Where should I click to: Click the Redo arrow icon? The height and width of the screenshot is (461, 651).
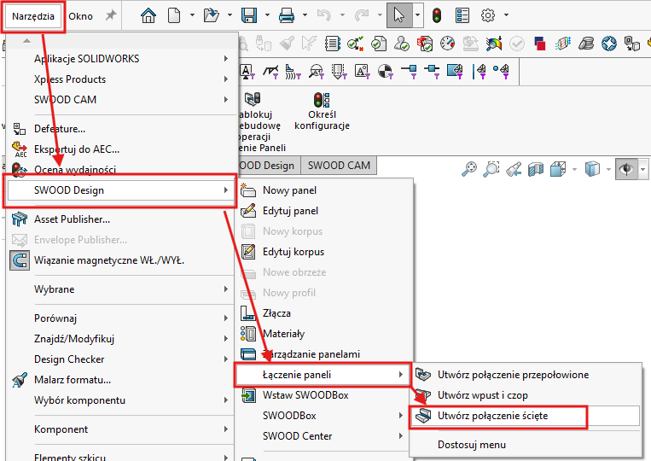362,16
